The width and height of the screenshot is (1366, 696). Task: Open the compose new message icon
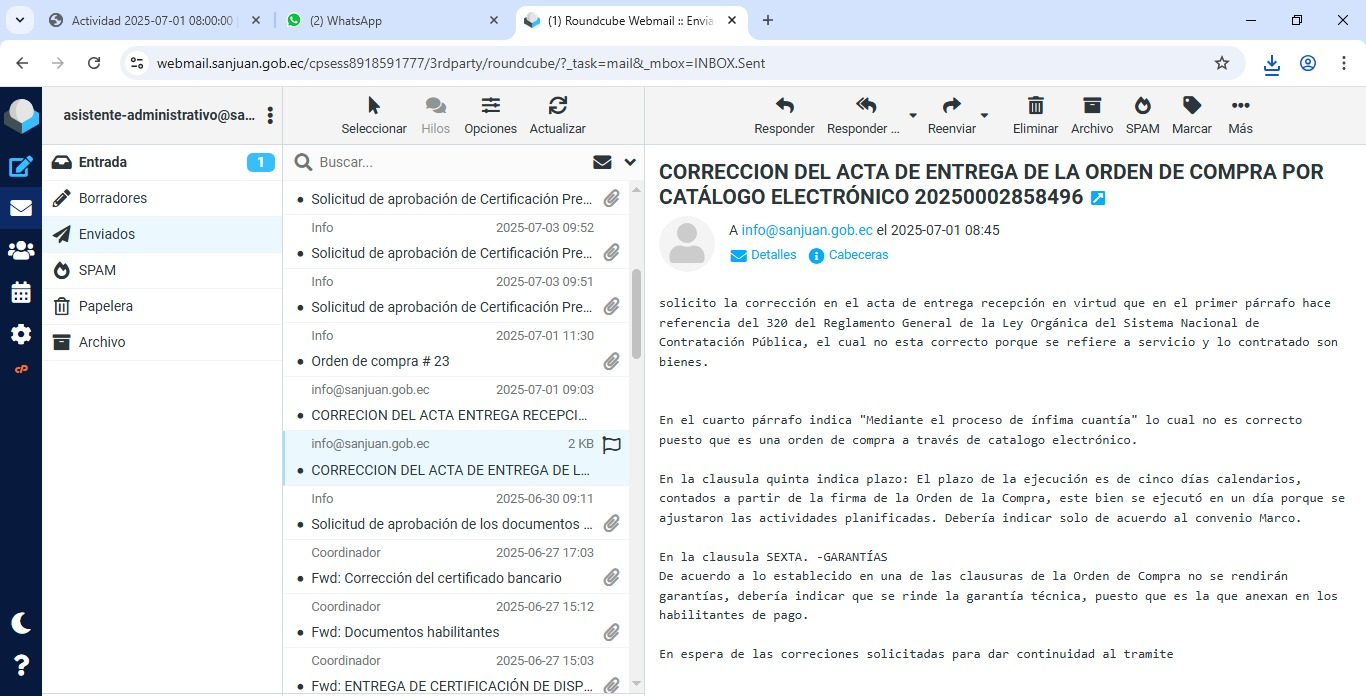[x=20, y=167]
